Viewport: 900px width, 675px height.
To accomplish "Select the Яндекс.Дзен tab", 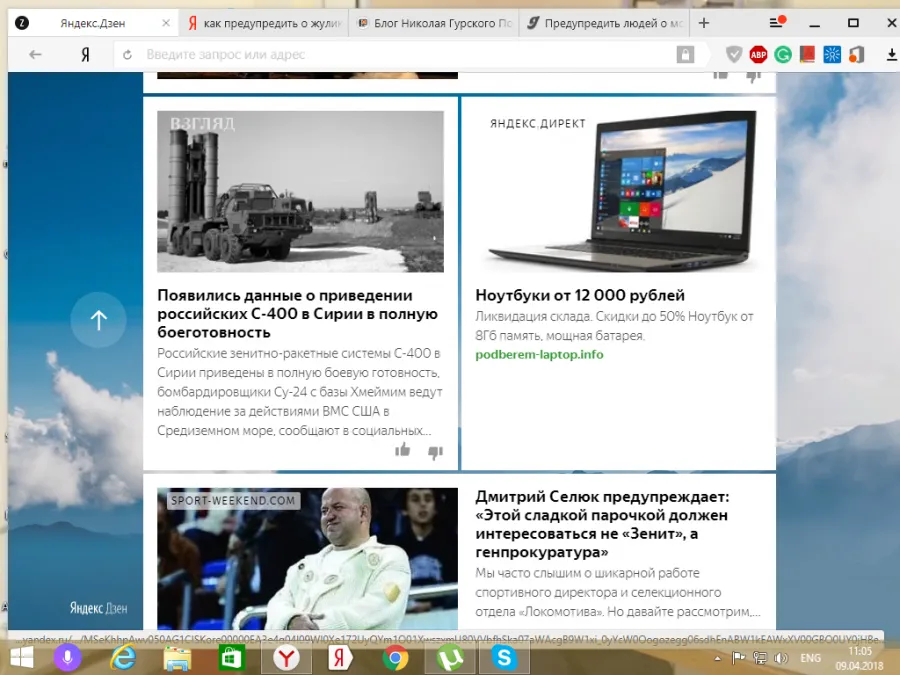I will pos(95,23).
